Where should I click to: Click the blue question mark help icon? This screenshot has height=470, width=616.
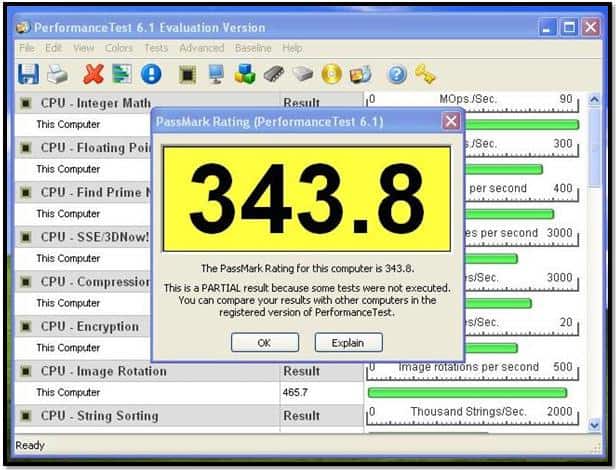397,73
